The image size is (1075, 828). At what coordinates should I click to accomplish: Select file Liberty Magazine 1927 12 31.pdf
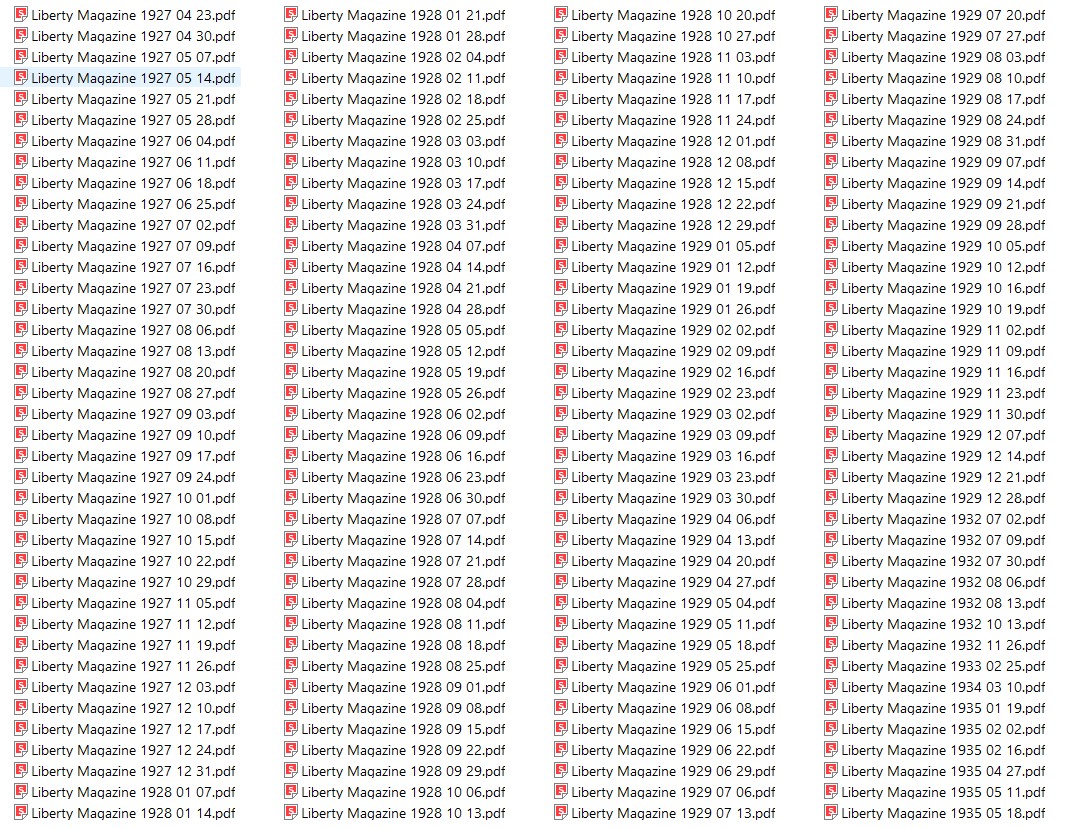[x=125, y=771]
